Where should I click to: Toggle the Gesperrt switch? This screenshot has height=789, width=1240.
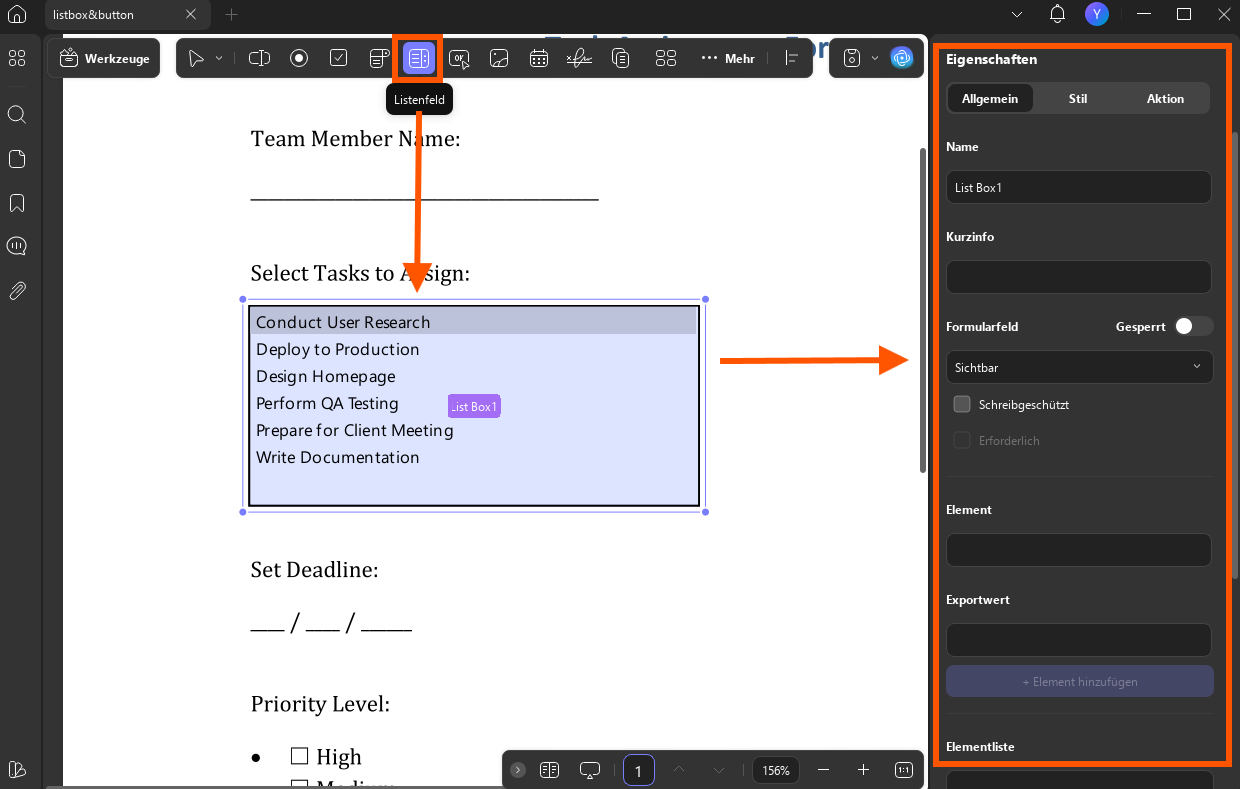click(1193, 326)
